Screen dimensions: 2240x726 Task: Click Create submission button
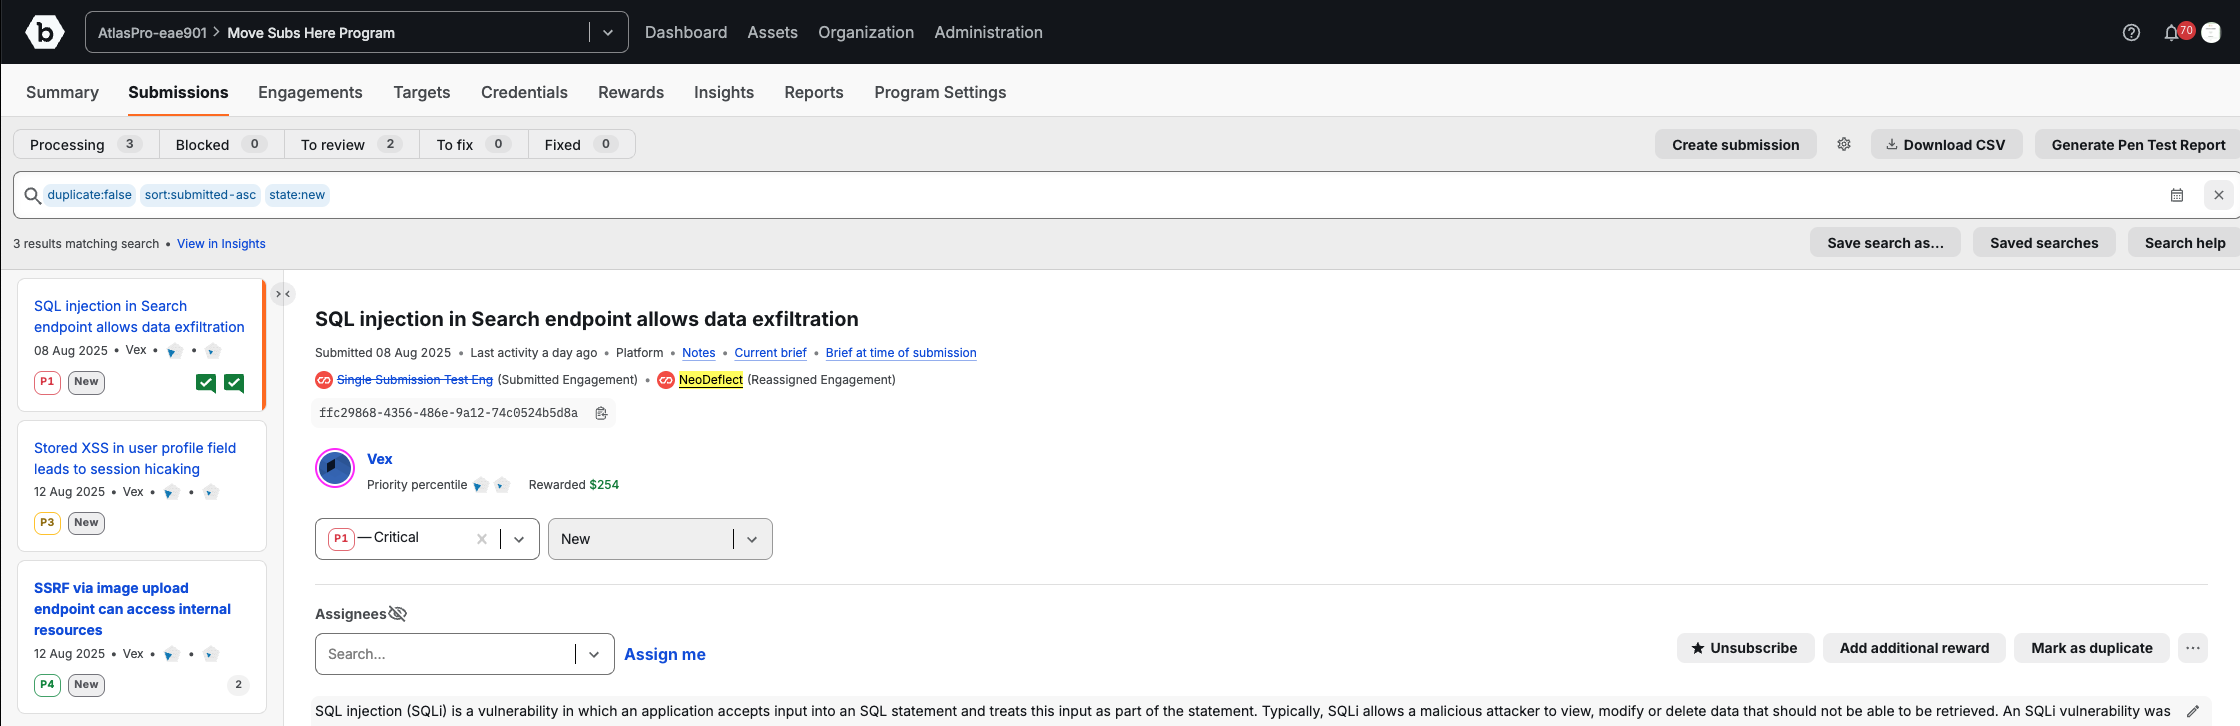(x=1736, y=144)
